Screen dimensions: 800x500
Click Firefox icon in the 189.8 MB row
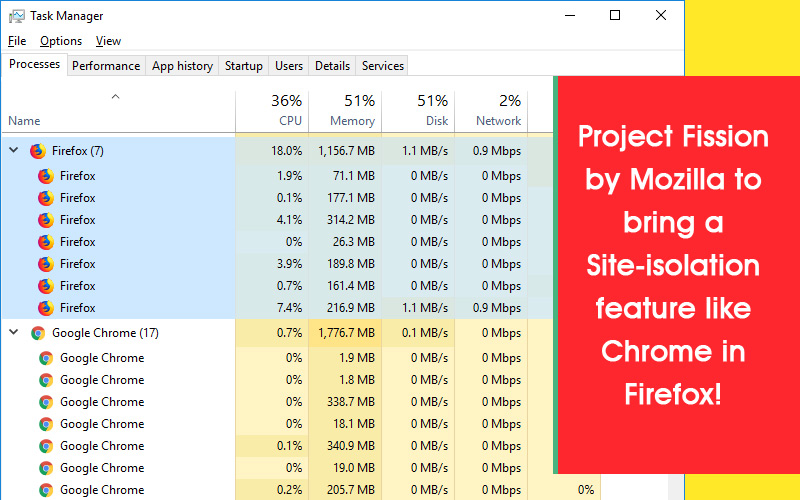point(46,264)
